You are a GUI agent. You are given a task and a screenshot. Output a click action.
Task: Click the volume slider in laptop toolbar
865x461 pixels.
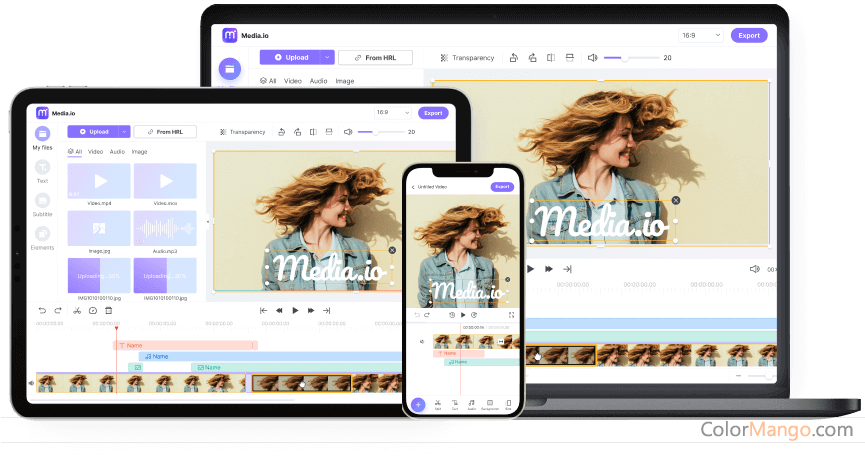point(630,58)
